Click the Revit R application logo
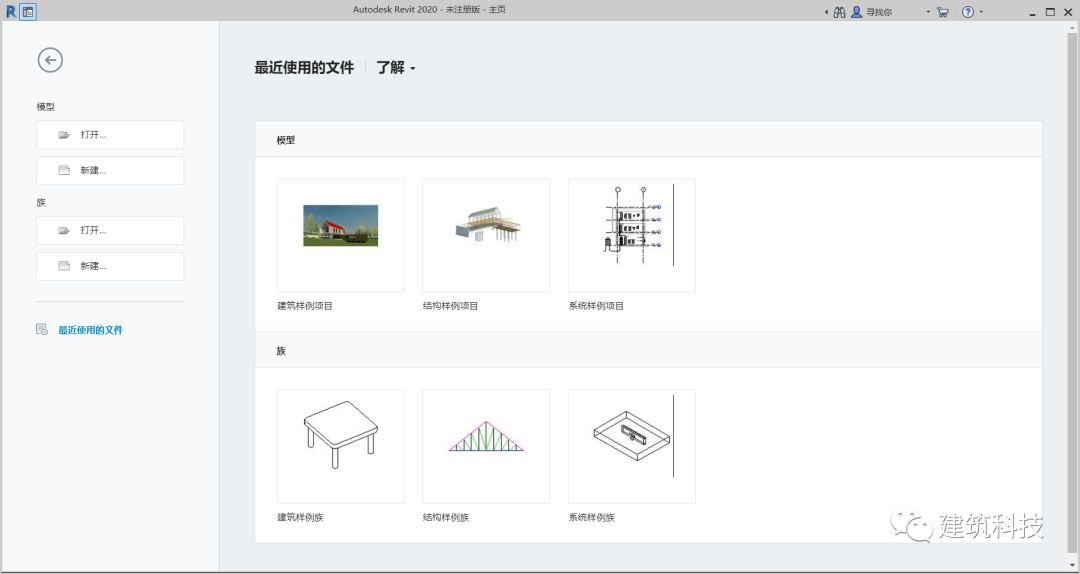Image resolution: width=1080 pixels, height=574 pixels. (x=10, y=11)
